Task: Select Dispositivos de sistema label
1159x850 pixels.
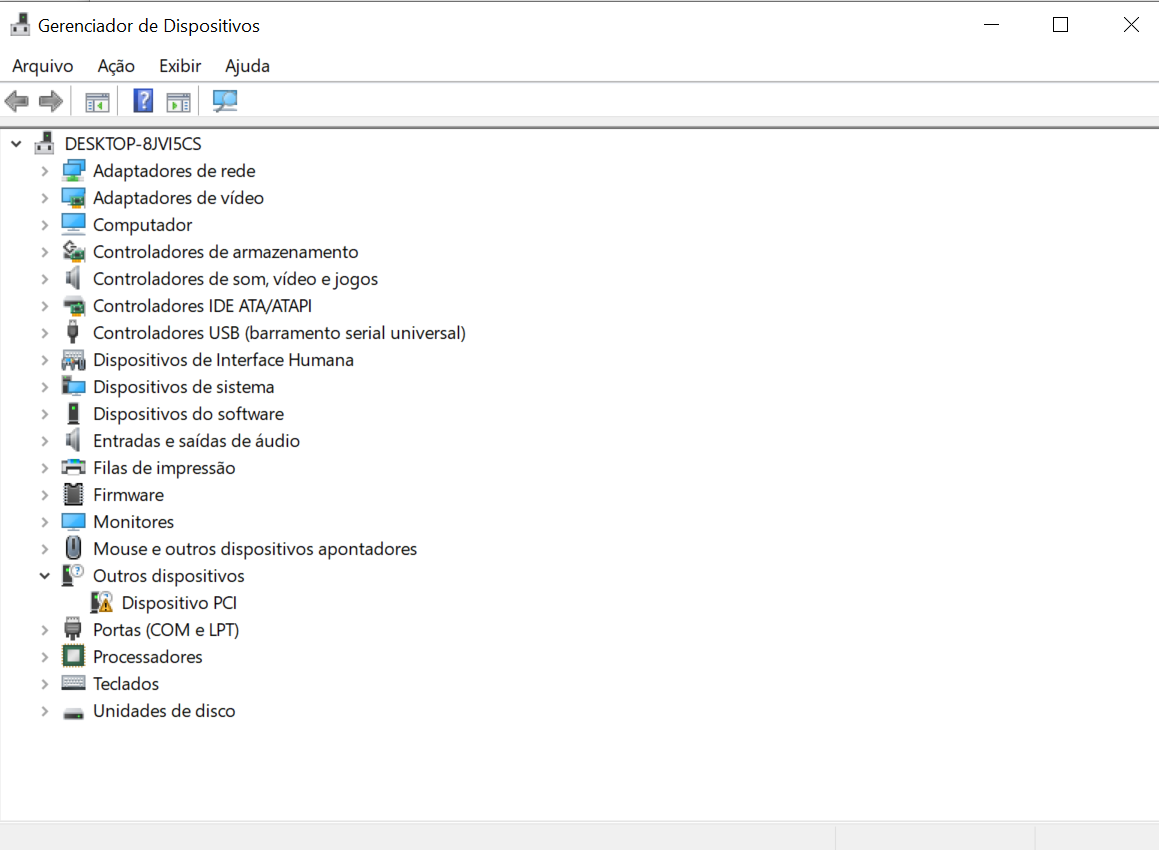Action: tap(183, 387)
